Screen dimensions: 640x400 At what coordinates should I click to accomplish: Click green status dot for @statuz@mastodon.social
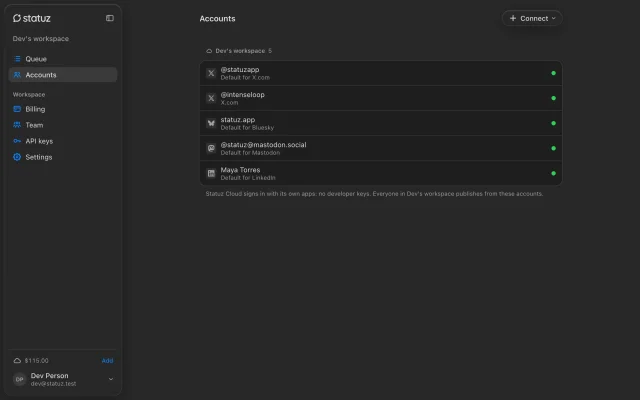point(553,148)
